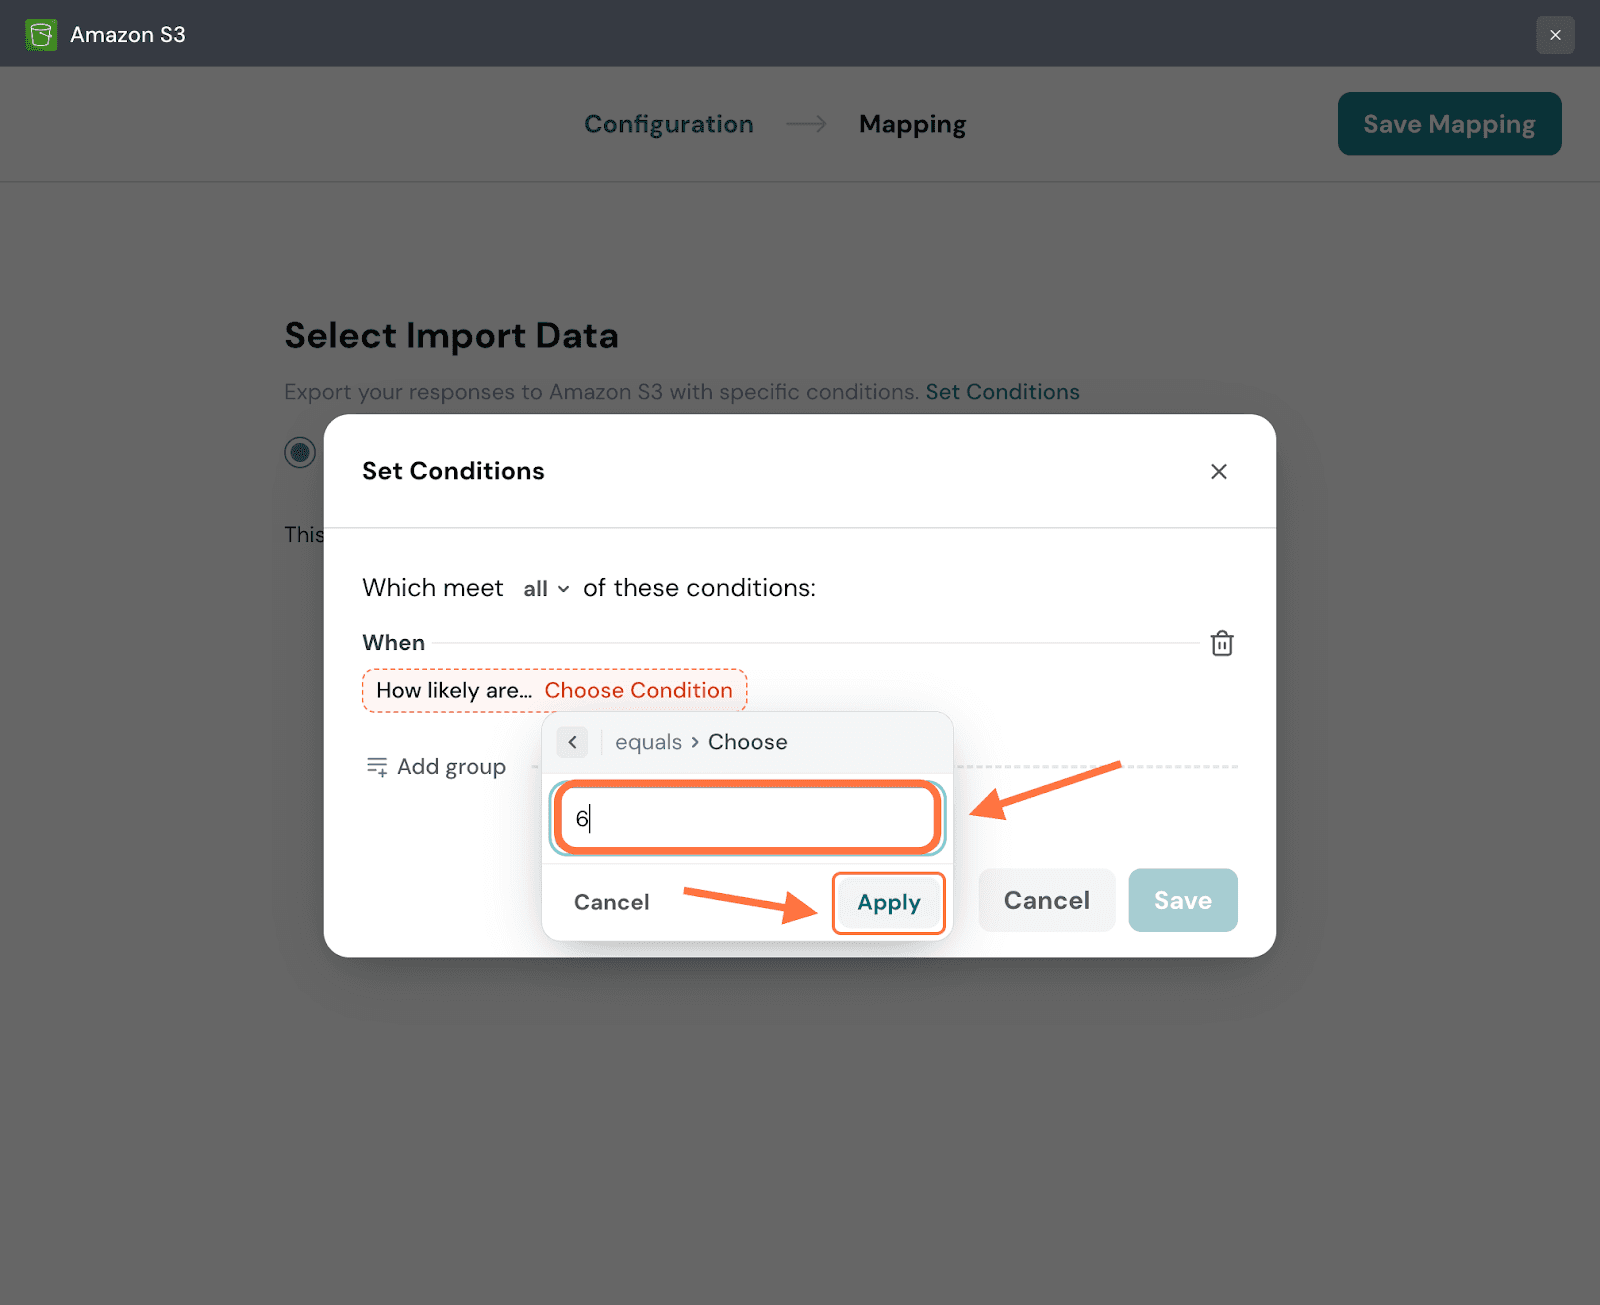Delete condition using trash icon
Image resolution: width=1600 pixels, height=1305 pixels.
[x=1221, y=643]
